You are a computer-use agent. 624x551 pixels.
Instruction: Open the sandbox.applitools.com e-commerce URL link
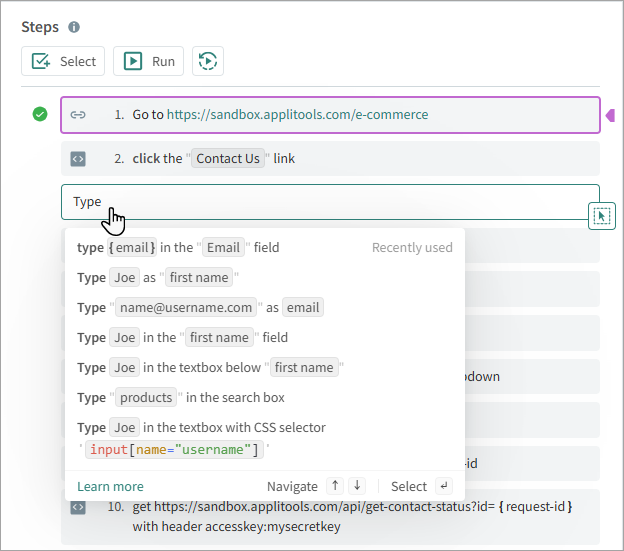point(297,114)
